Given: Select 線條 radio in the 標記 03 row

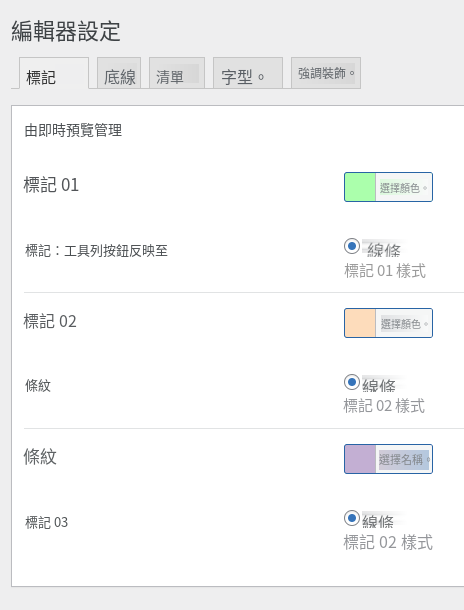Looking at the screenshot, I should click(352, 519).
